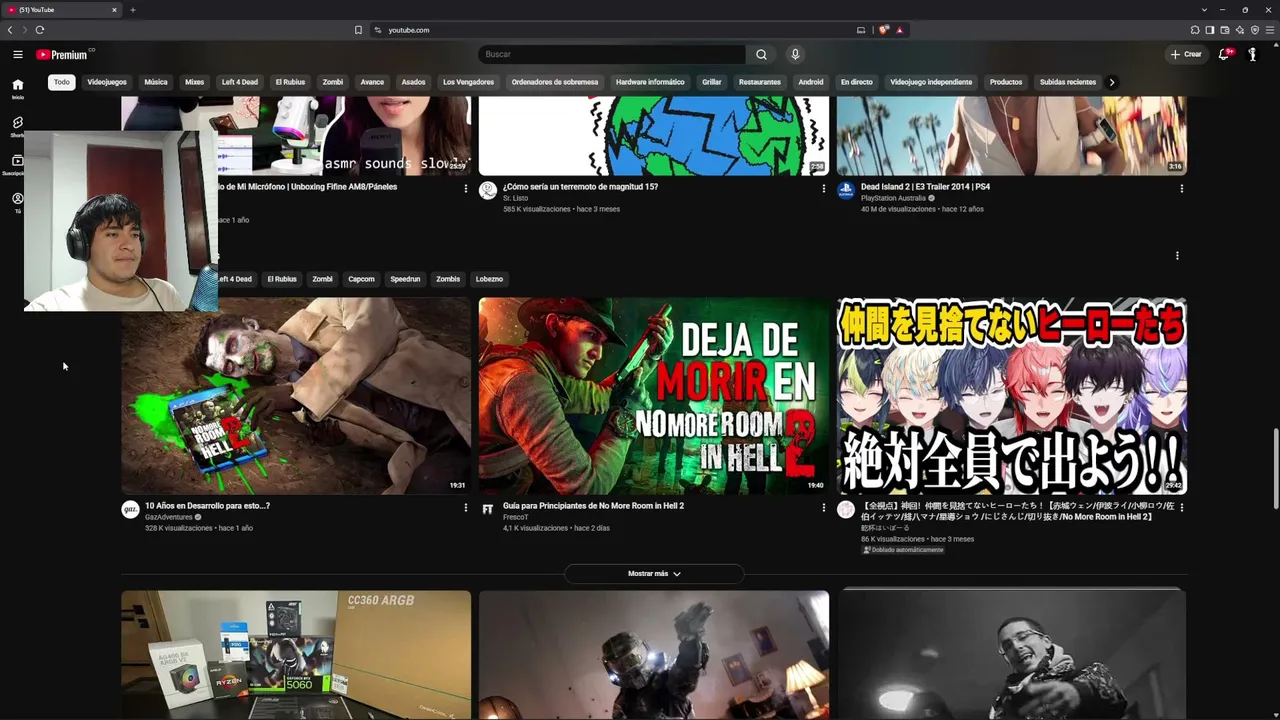Play the Japanese anime heroes thumbnail
The width and height of the screenshot is (1280, 720).
pyautogui.click(x=1012, y=396)
